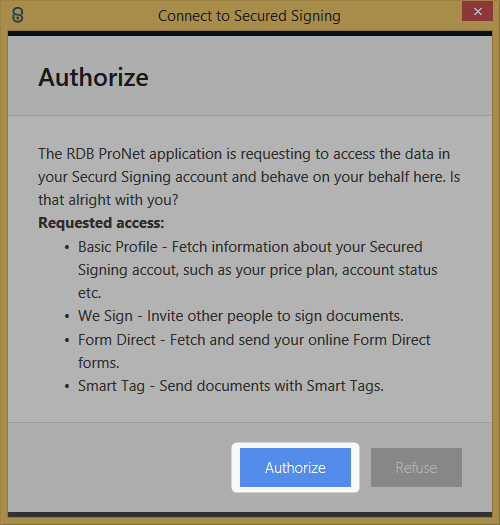This screenshot has width=500, height=525.
Task: Click the Secured Signing padlock icon
Action: tap(17, 15)
